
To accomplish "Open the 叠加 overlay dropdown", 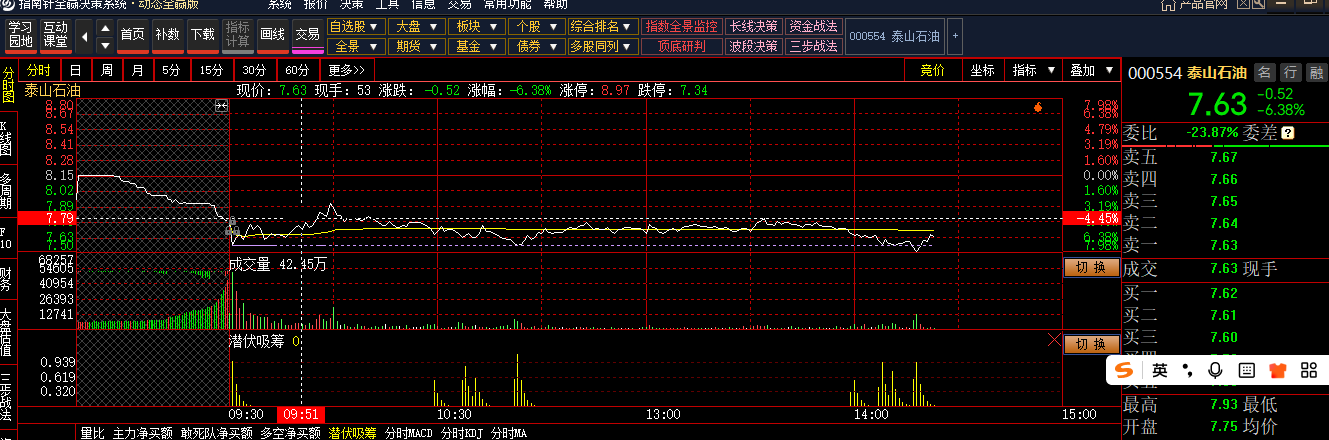I will pos(1090,70).
